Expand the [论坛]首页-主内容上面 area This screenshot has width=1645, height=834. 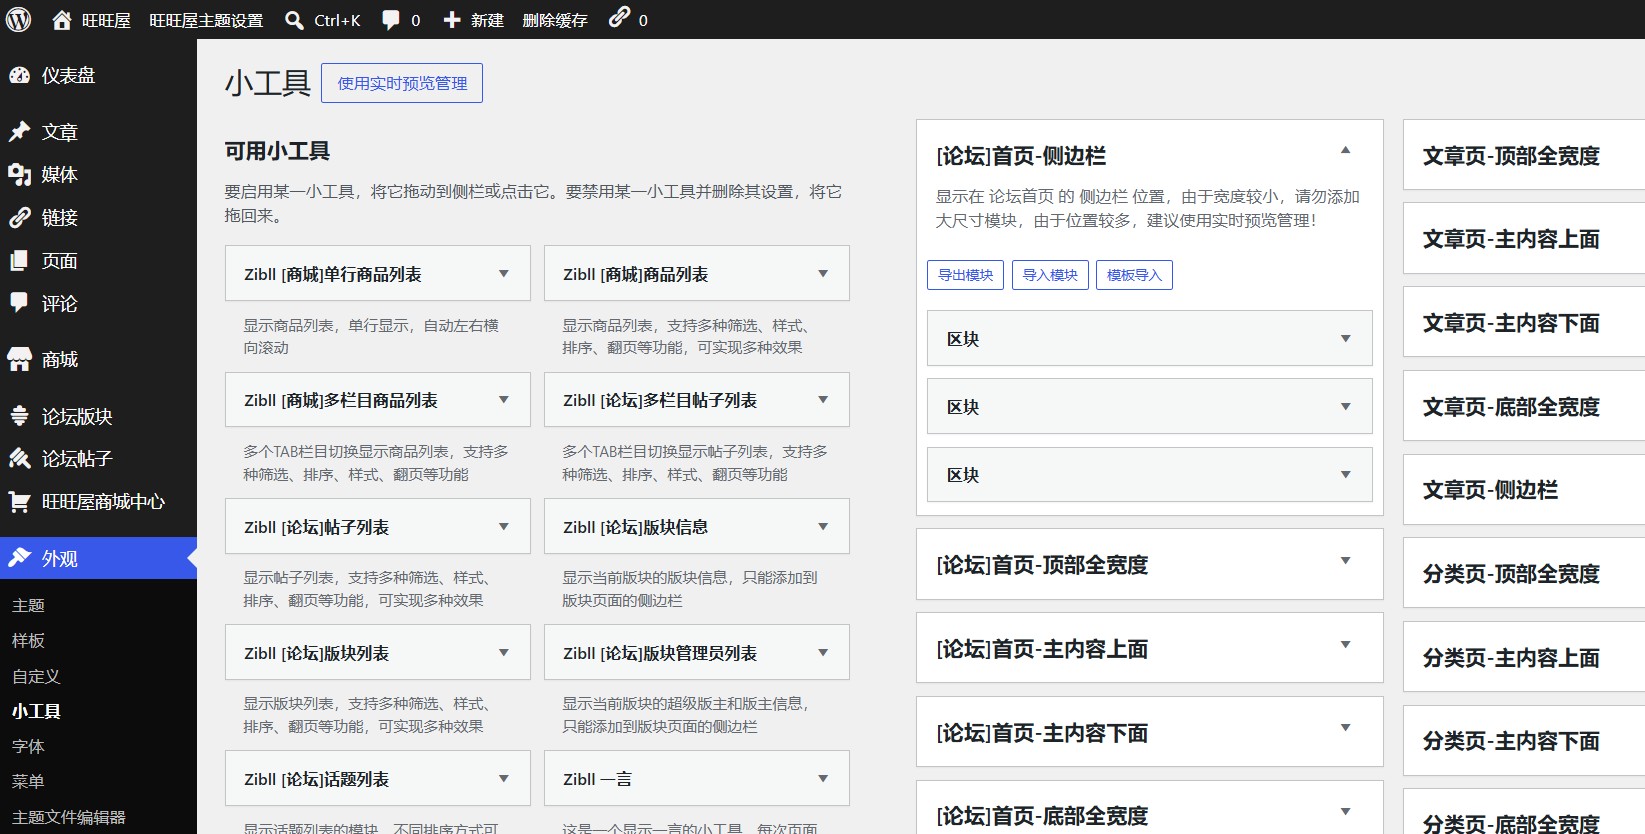pyautogui.click(x=1346, y=645)
